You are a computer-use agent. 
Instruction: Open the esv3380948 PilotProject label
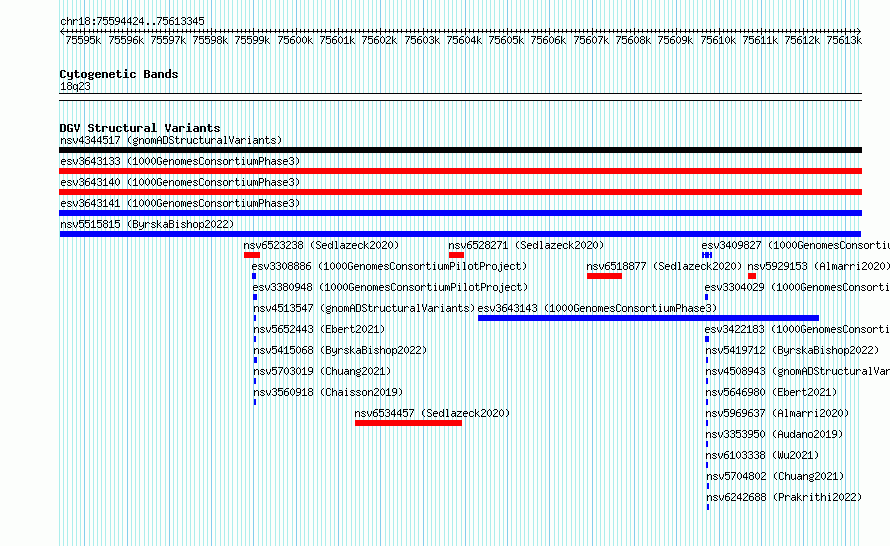tap(391, 287)
